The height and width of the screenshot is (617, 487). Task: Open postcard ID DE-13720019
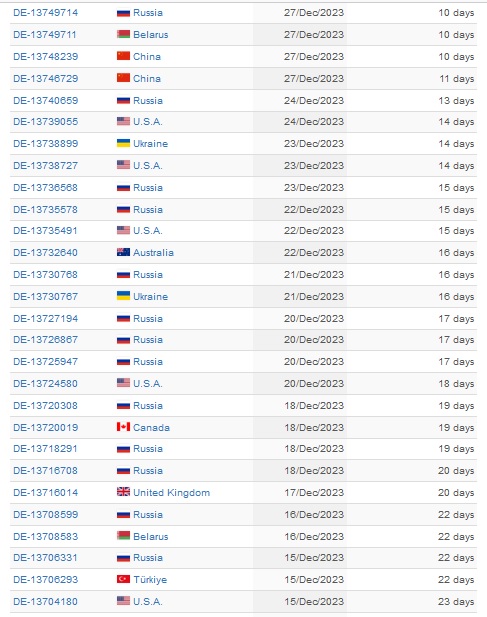pyautogui.click(x=46, y=427)
